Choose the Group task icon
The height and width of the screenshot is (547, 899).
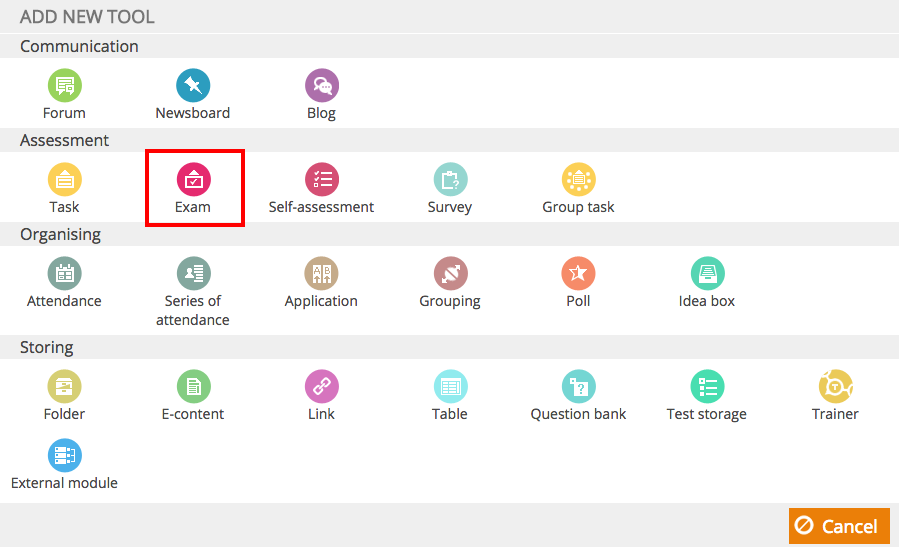[x=579, y=179]
